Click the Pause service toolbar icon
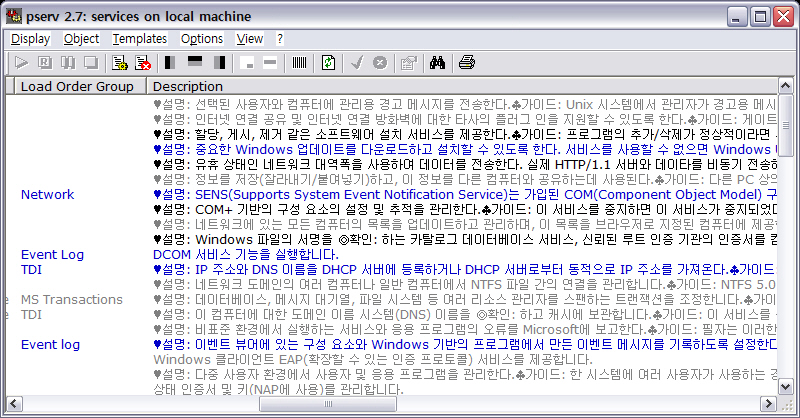Image resolution: width=800 pixels, height=418 pixels. pyautogui.click(x=68, y=63)
